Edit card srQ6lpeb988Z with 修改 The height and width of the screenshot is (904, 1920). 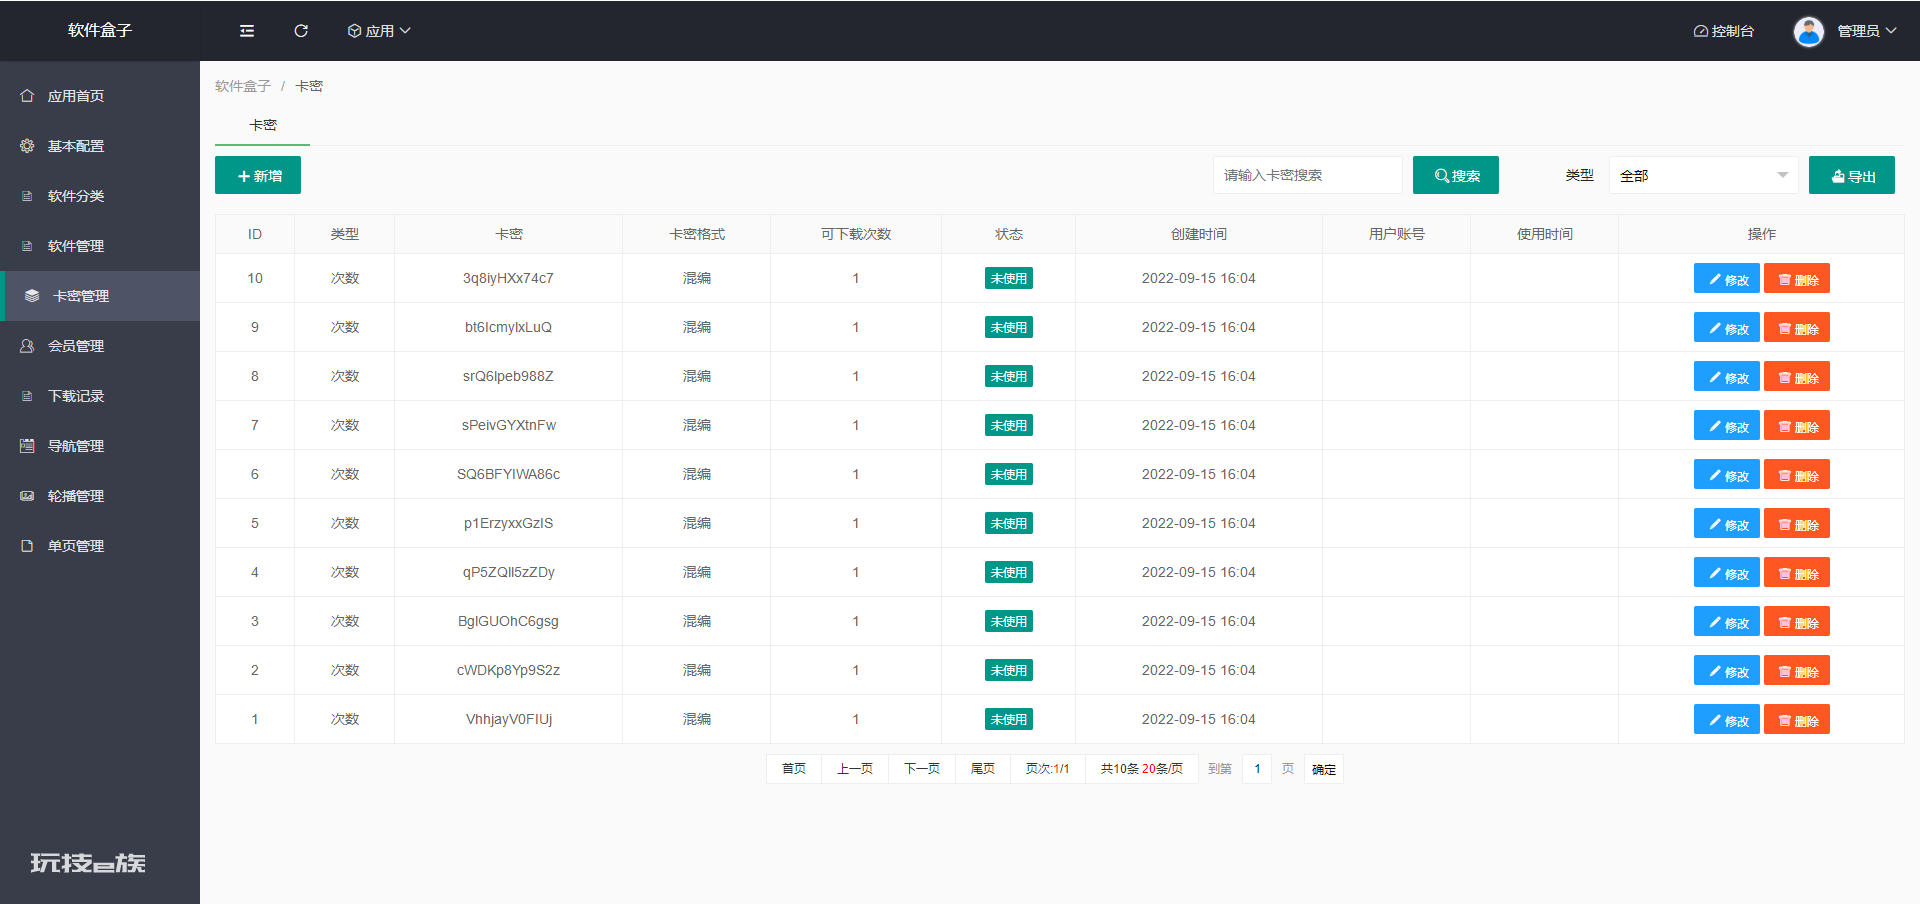[1727, 376]
